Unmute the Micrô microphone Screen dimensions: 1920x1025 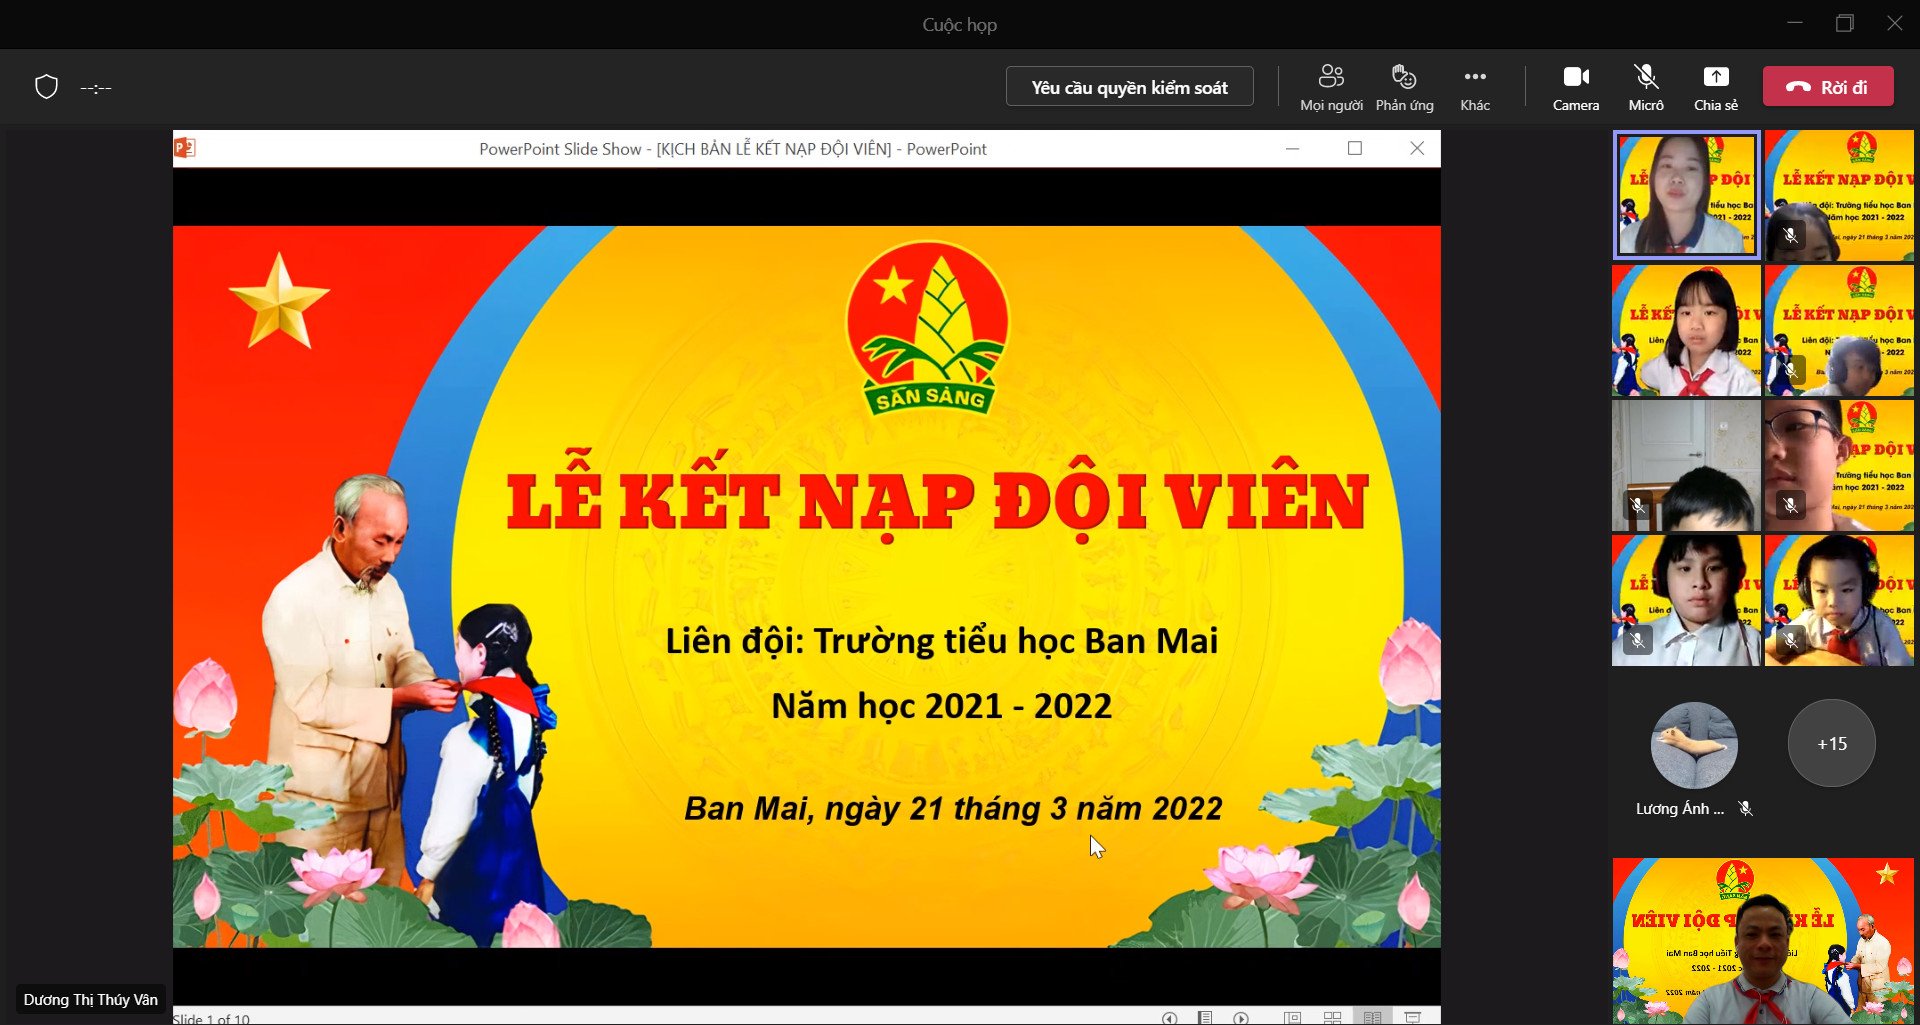[x=1645, y=87]
